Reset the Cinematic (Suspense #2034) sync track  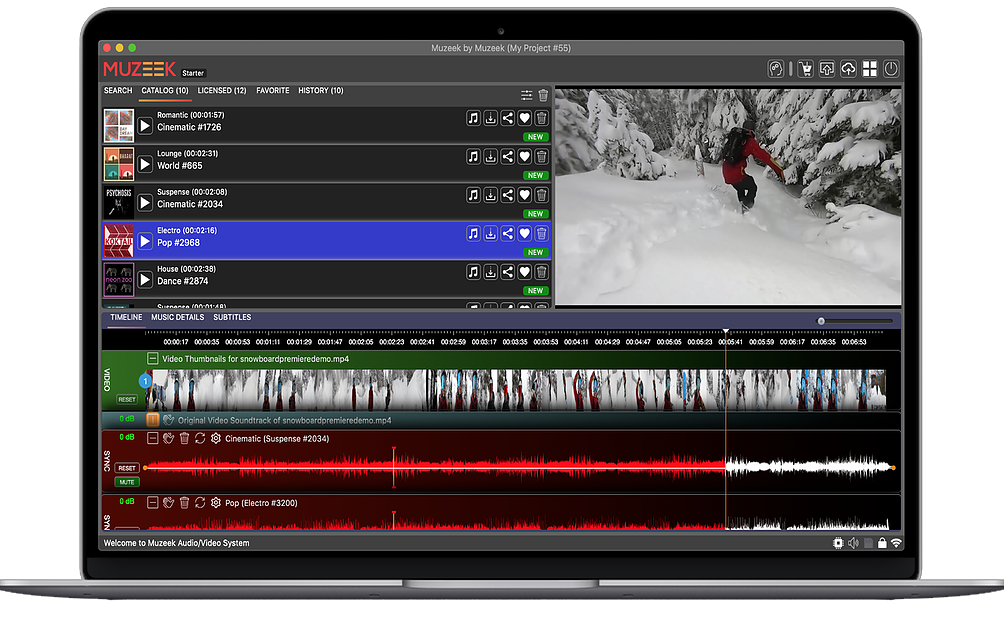[127, 468]
